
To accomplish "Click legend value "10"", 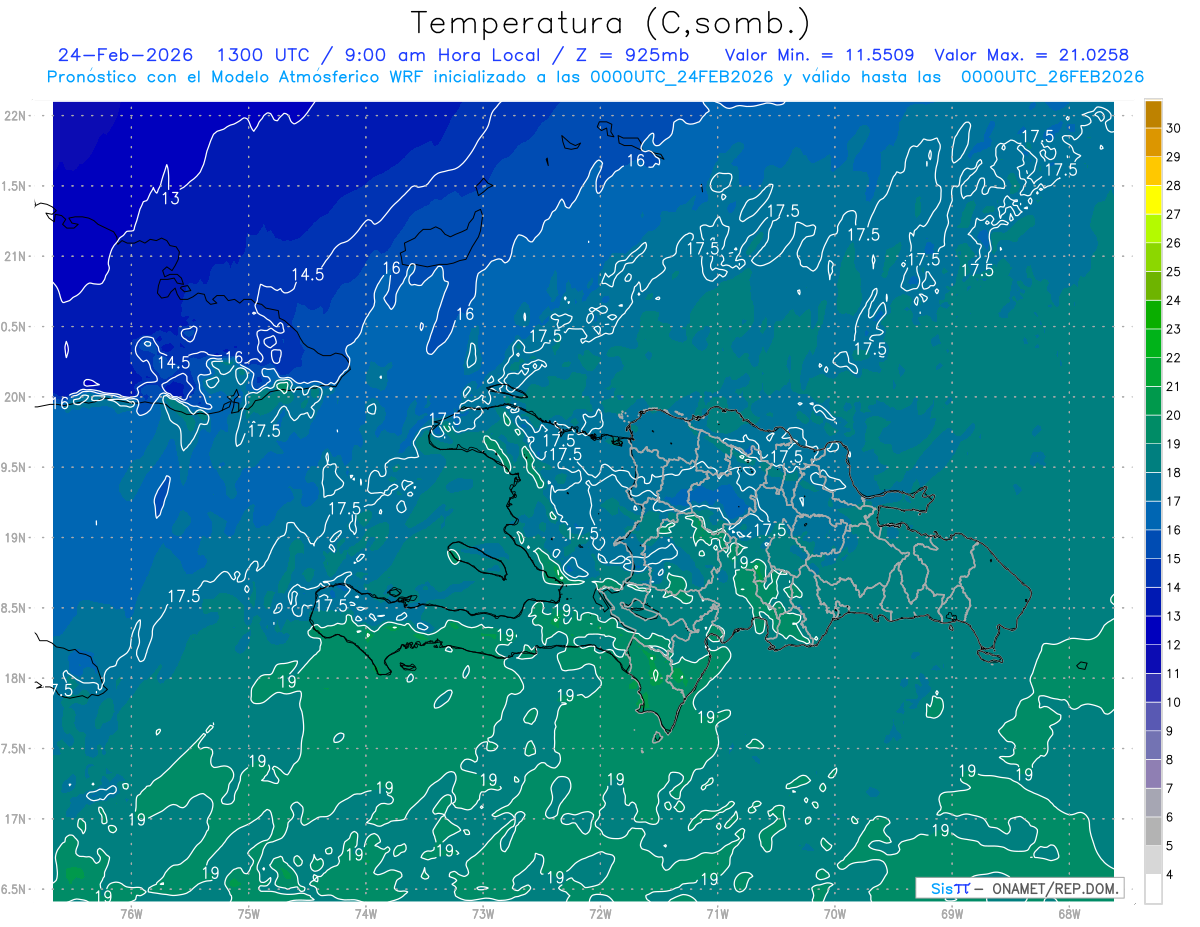I will click(1174, 702).
